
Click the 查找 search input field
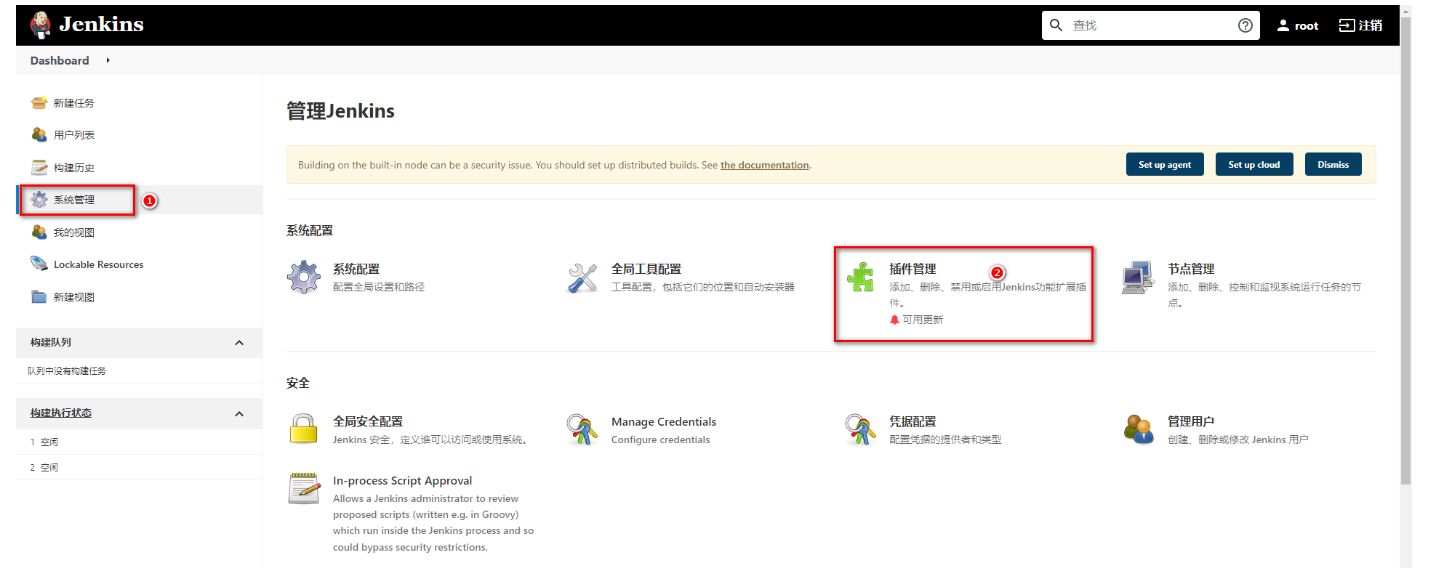point(1150,26)
